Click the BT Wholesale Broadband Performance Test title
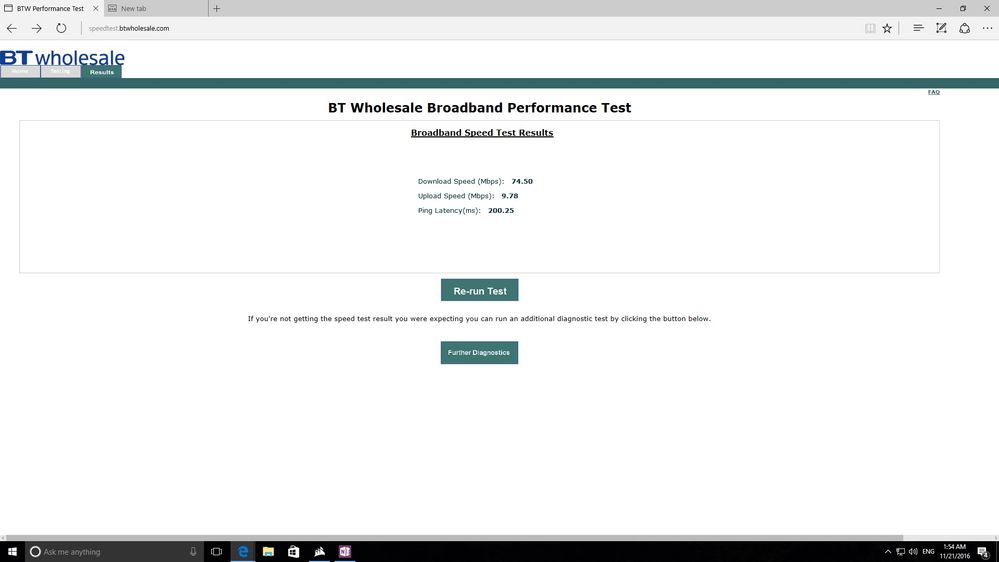 [479, 108]
